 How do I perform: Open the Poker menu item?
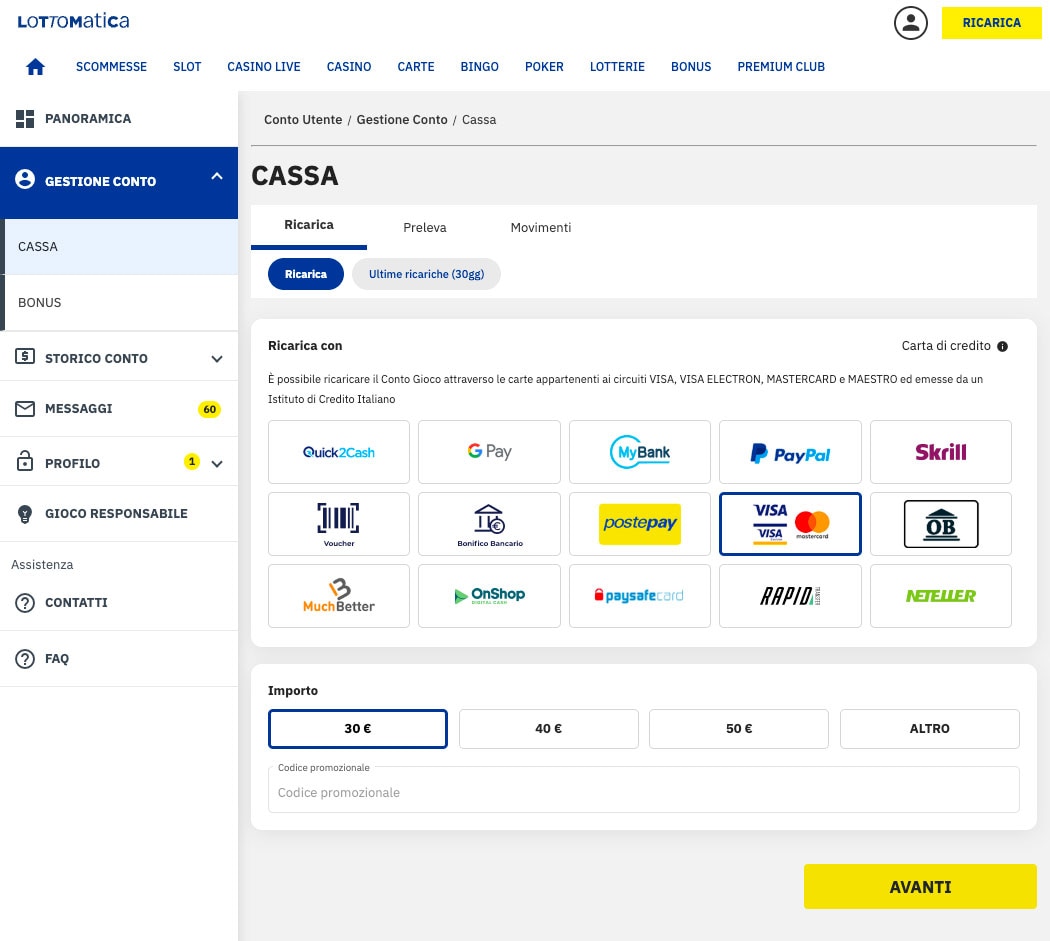point(544,67)
